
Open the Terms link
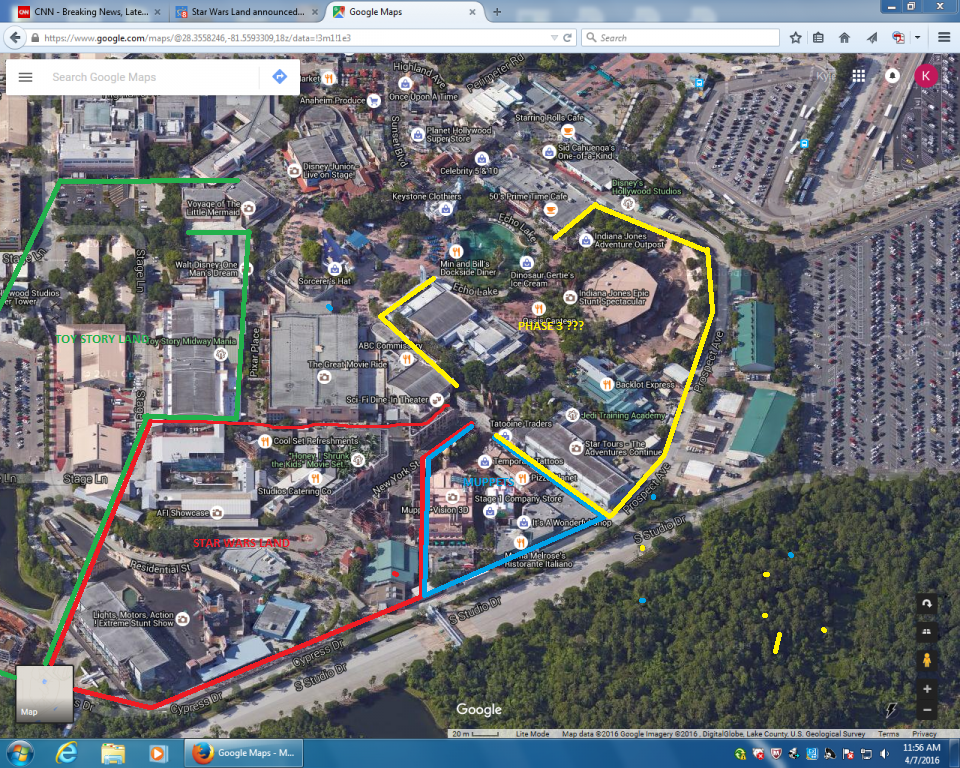888,734
